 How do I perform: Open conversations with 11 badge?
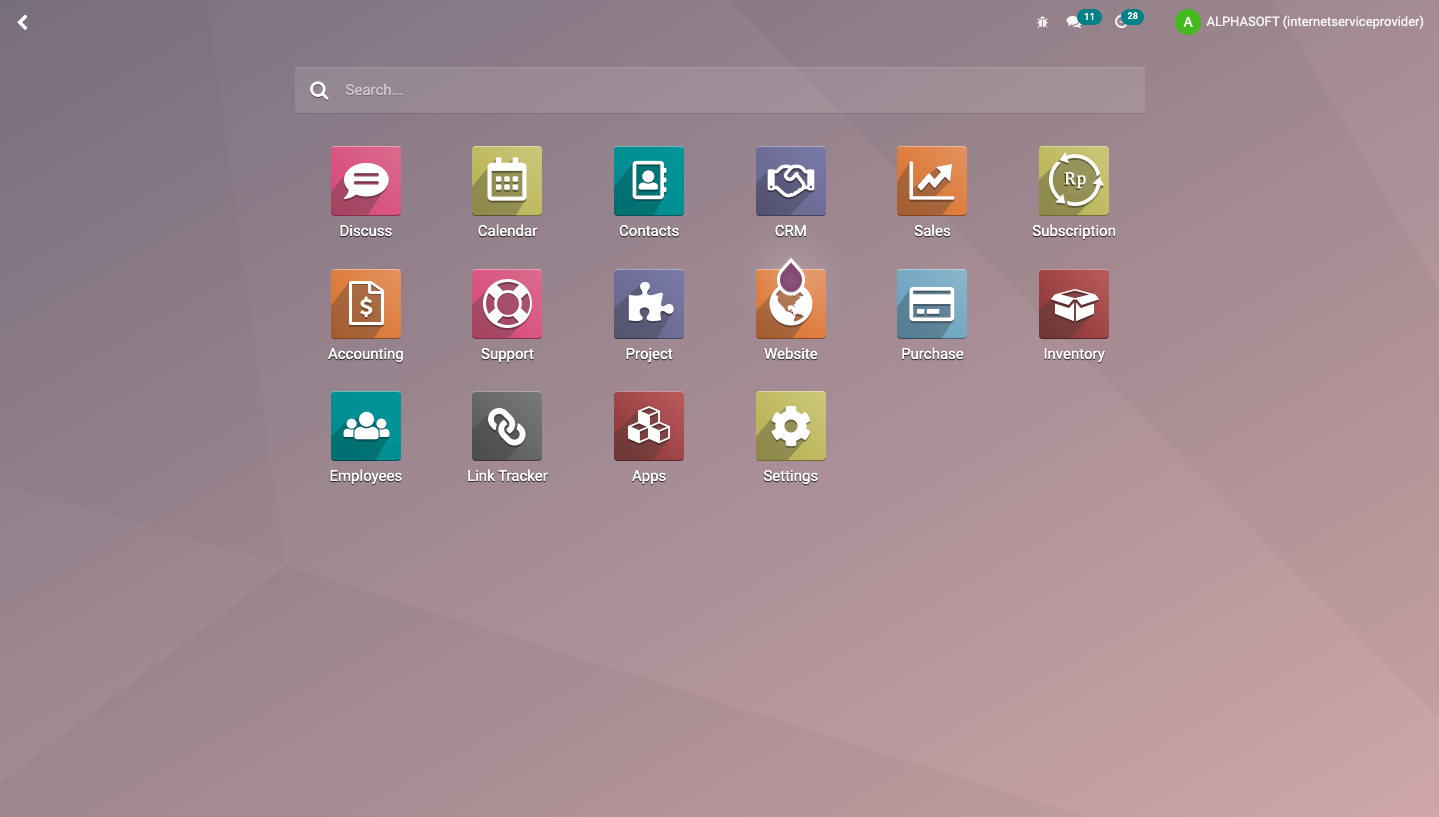coord(1083,20)
